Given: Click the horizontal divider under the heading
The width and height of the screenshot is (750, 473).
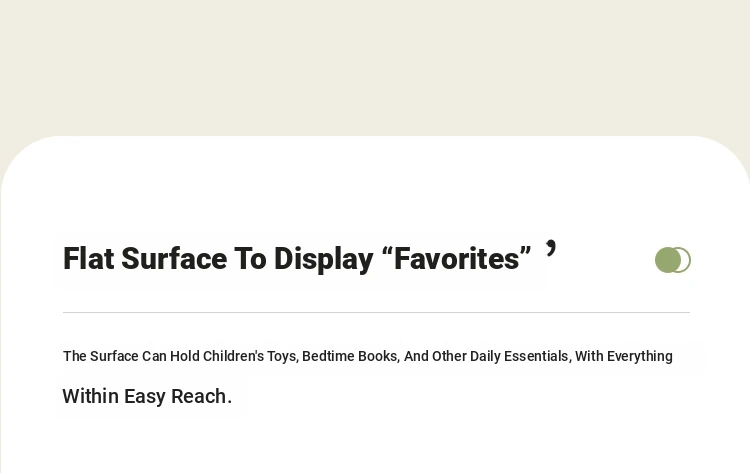Looking at the screenshot, I should click(376, 312).
